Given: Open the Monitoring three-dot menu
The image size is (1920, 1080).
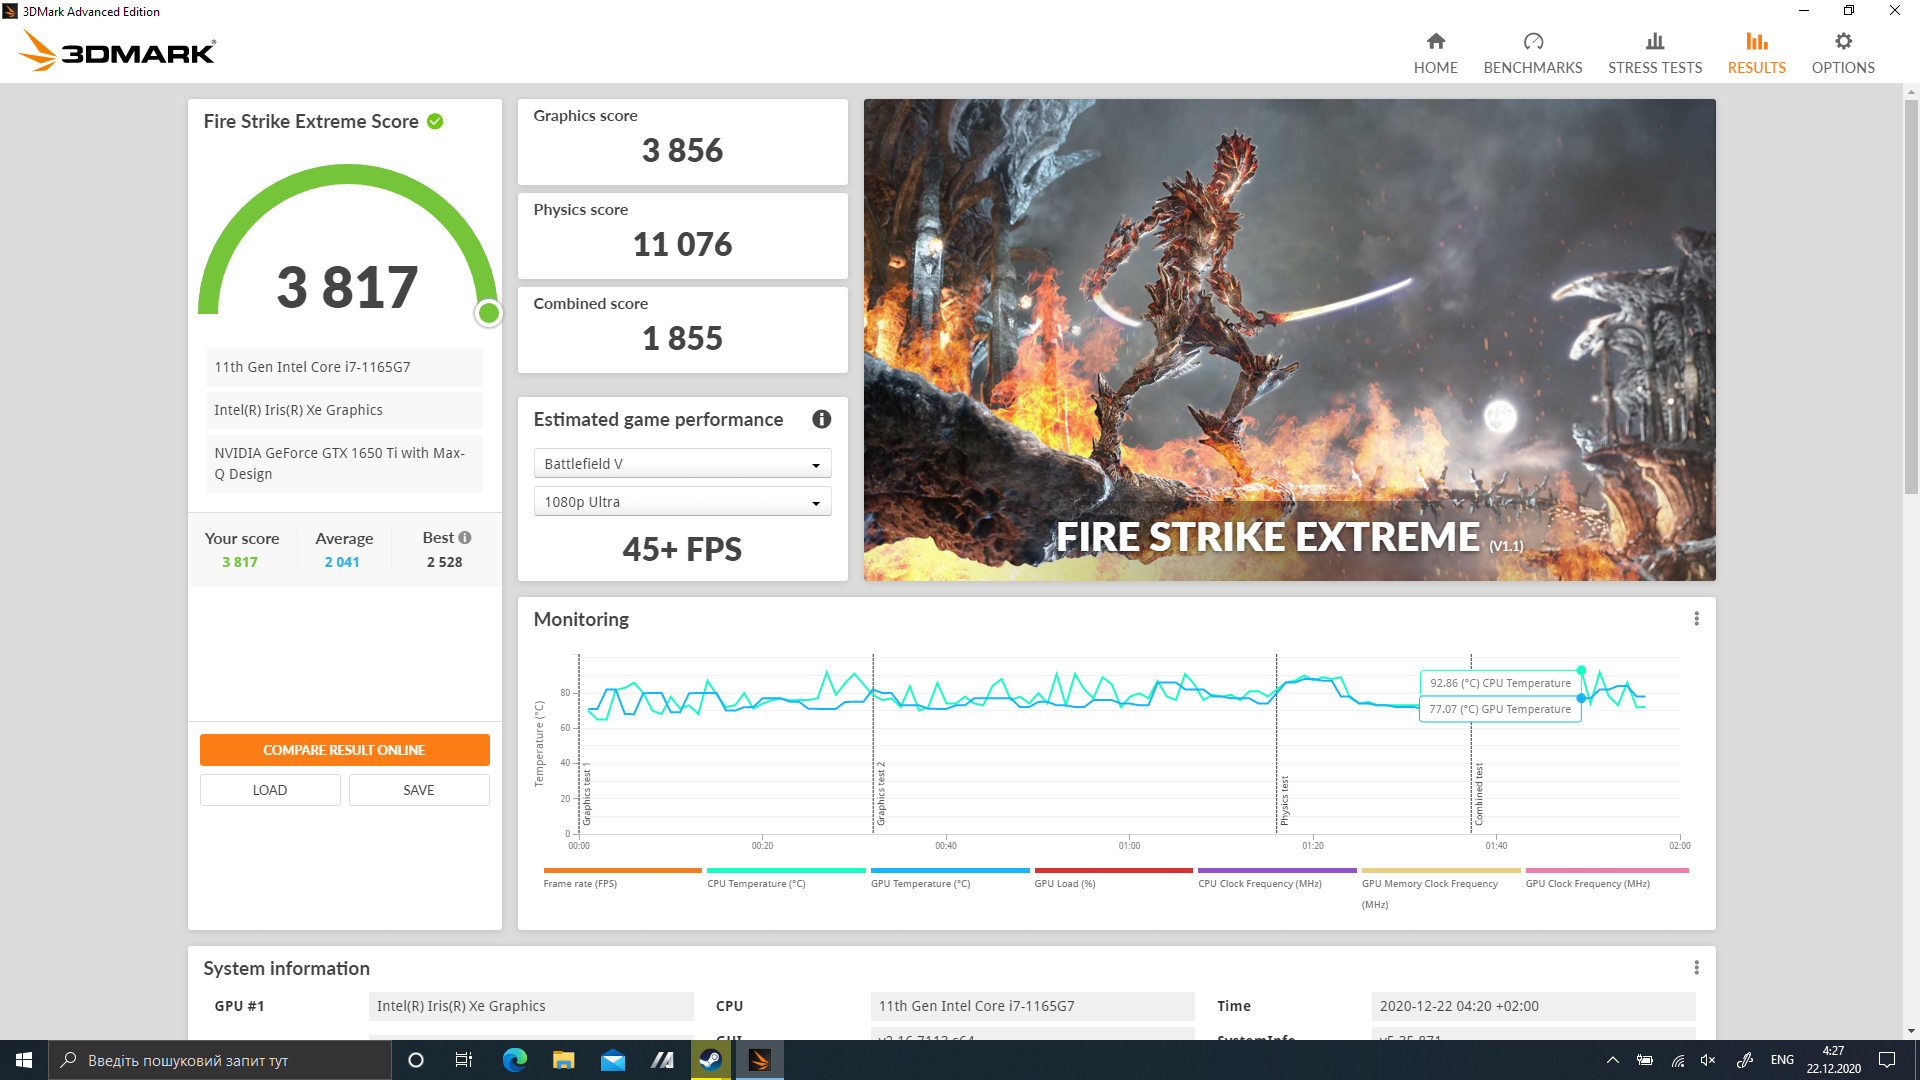Looking at the screenshot, I should pos(1696,619).
